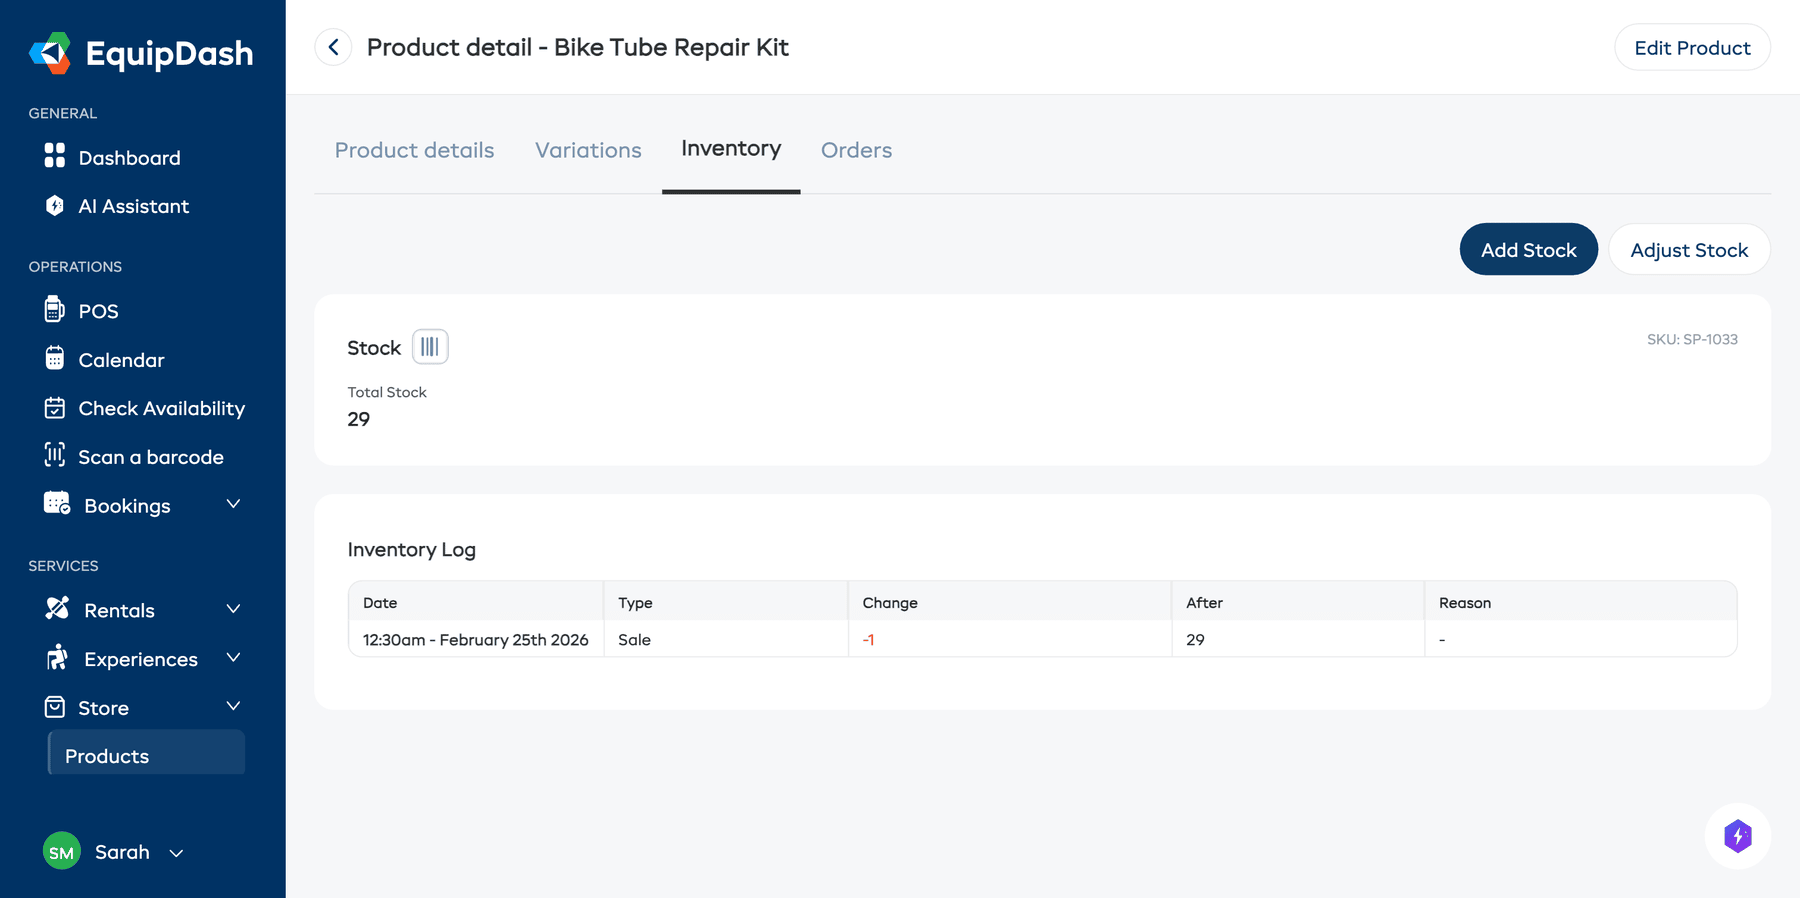Screen dimensions: 1800x898
Task: Select Products in the Store submenu
Action: point(107,756)
